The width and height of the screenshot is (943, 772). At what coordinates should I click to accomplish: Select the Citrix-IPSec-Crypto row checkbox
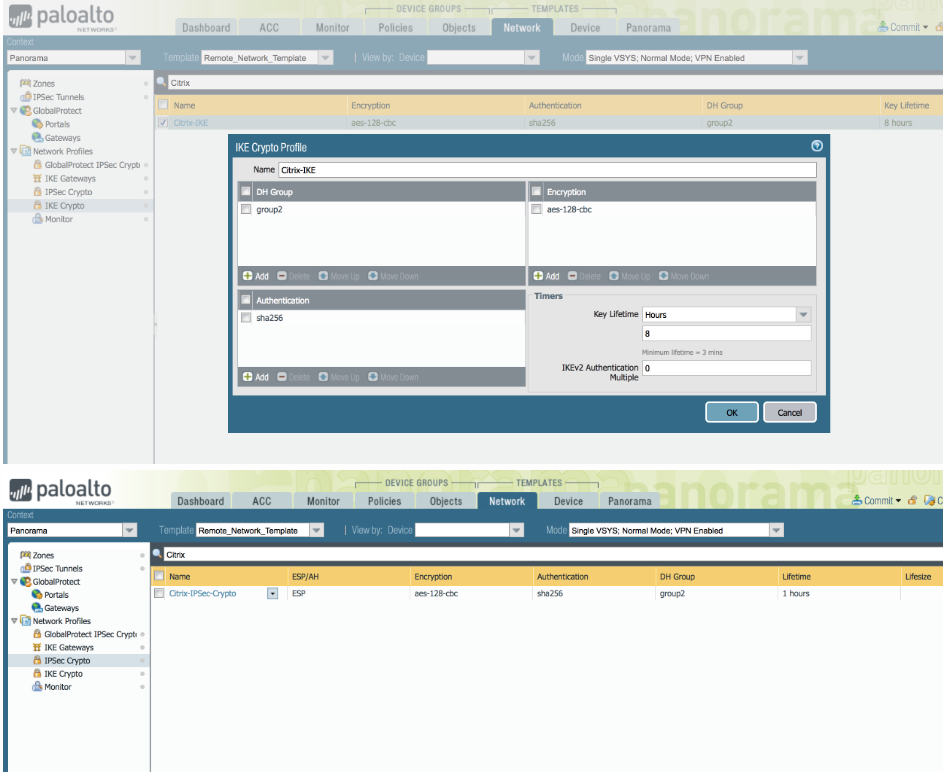click(x=159, y=593)
